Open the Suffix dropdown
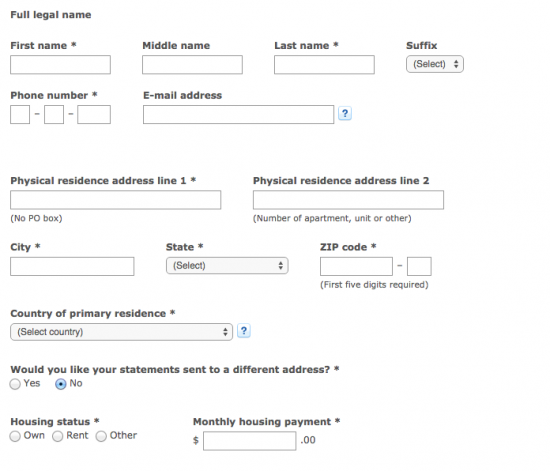 click(435, 64)
